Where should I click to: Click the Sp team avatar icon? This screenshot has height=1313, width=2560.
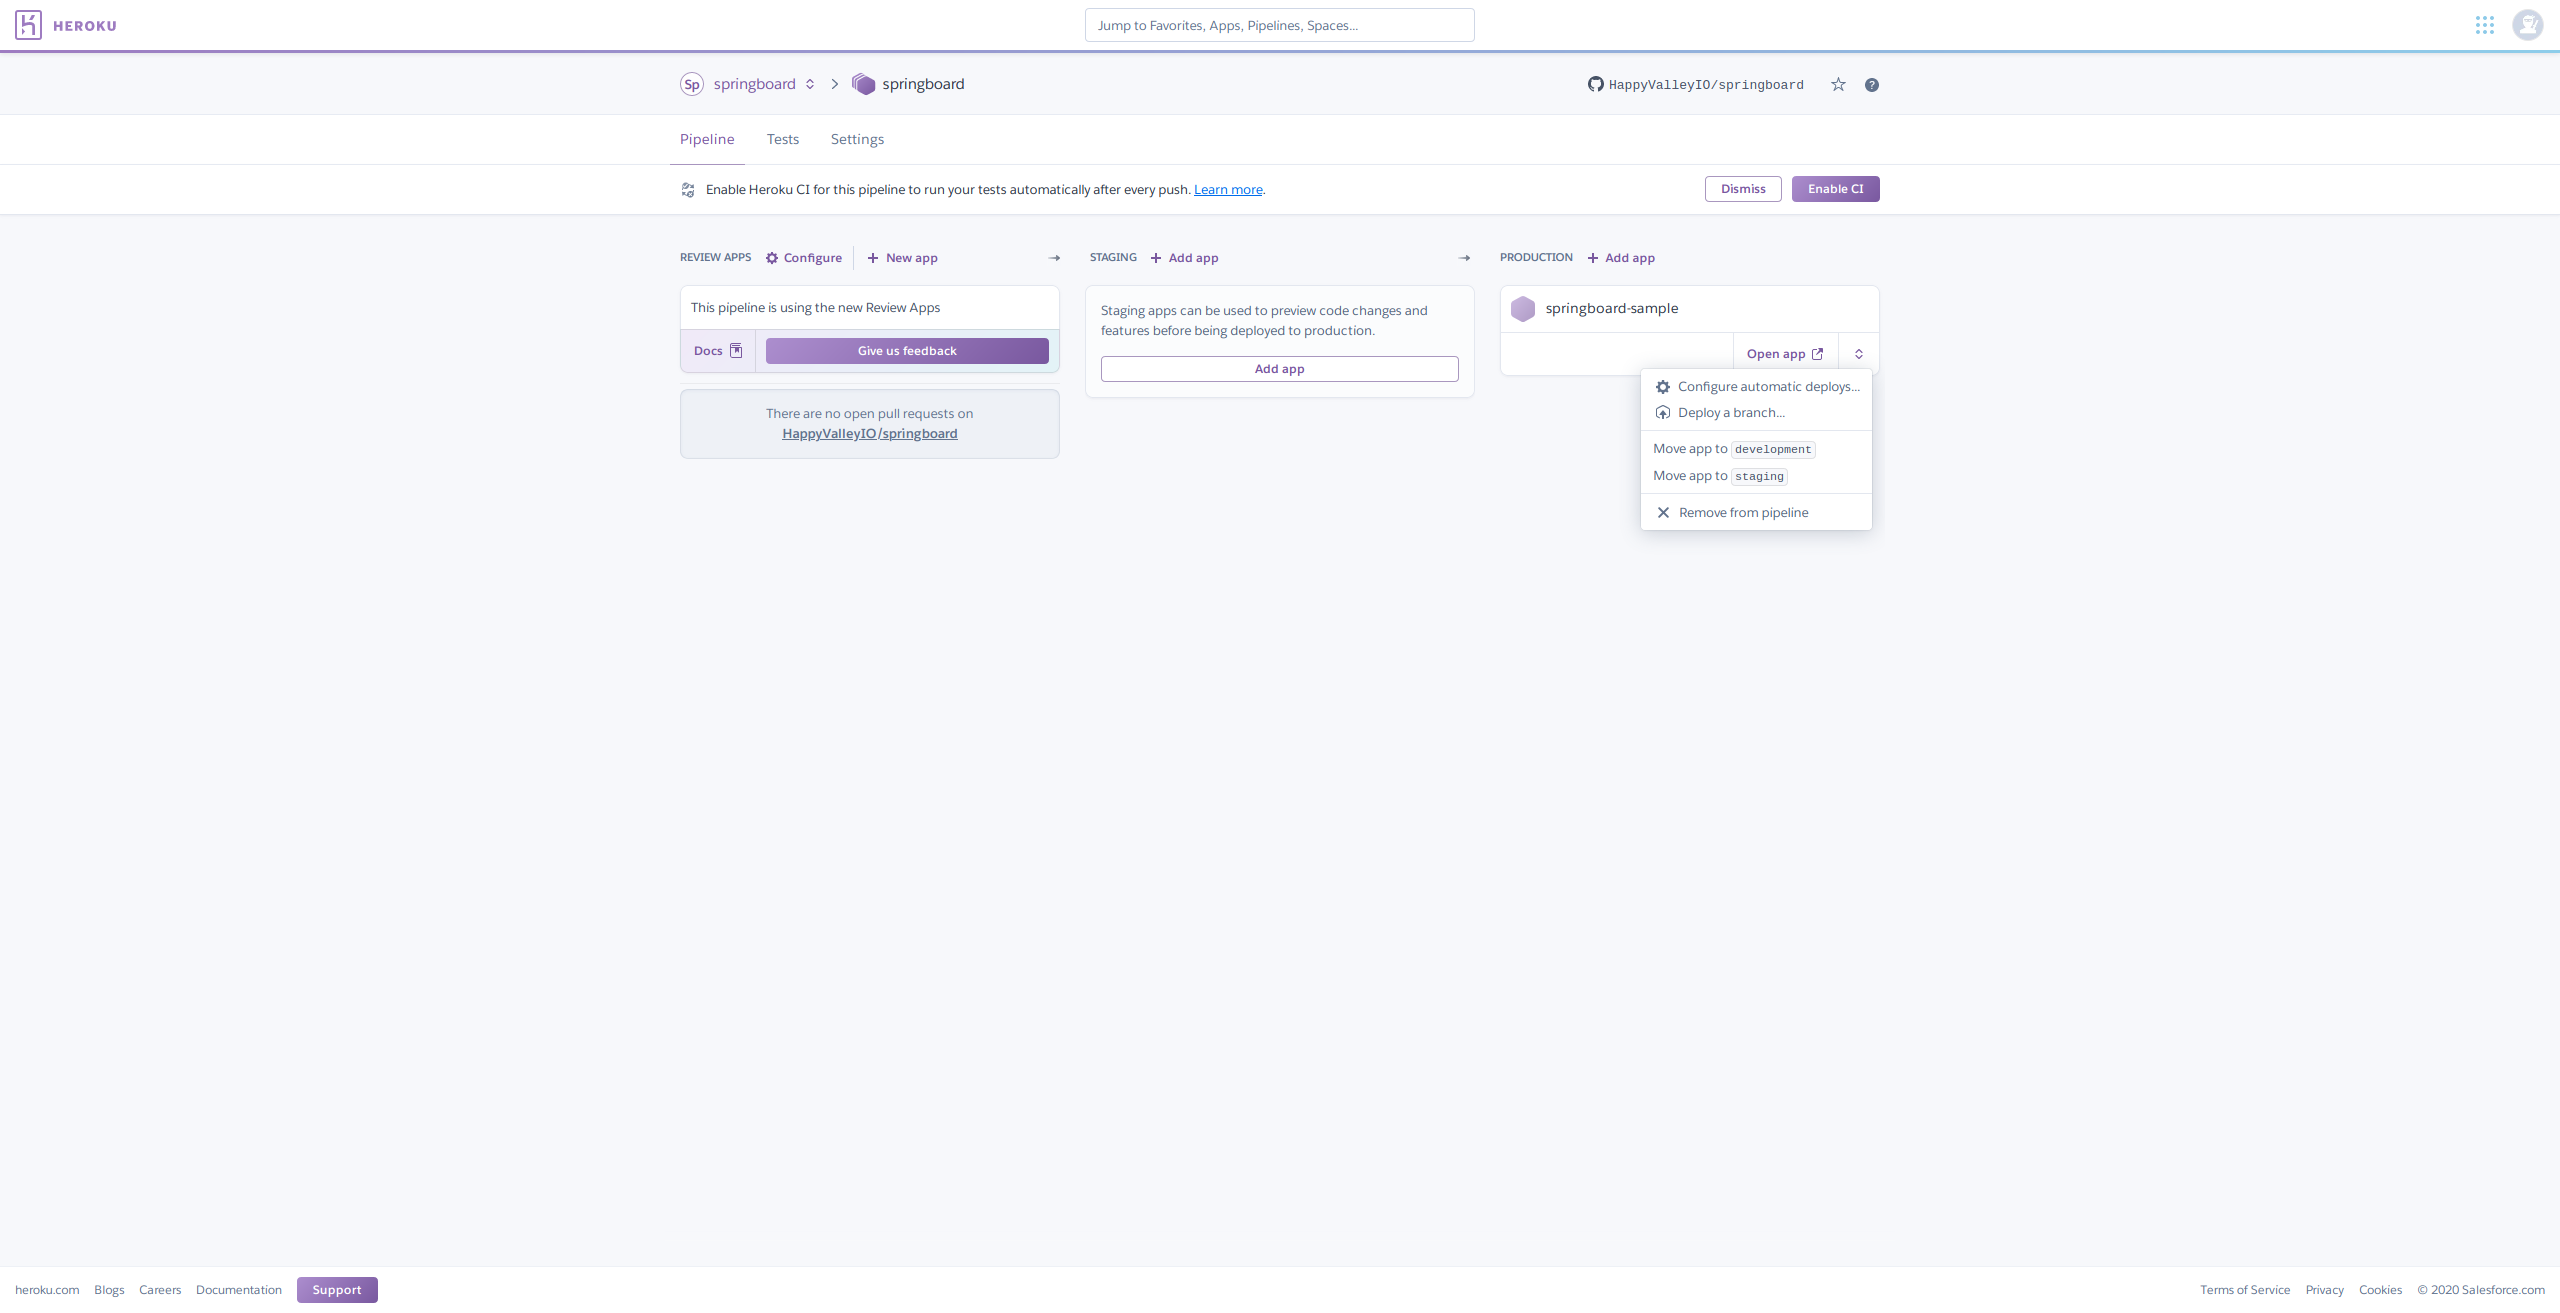click(x=692, y=84)
